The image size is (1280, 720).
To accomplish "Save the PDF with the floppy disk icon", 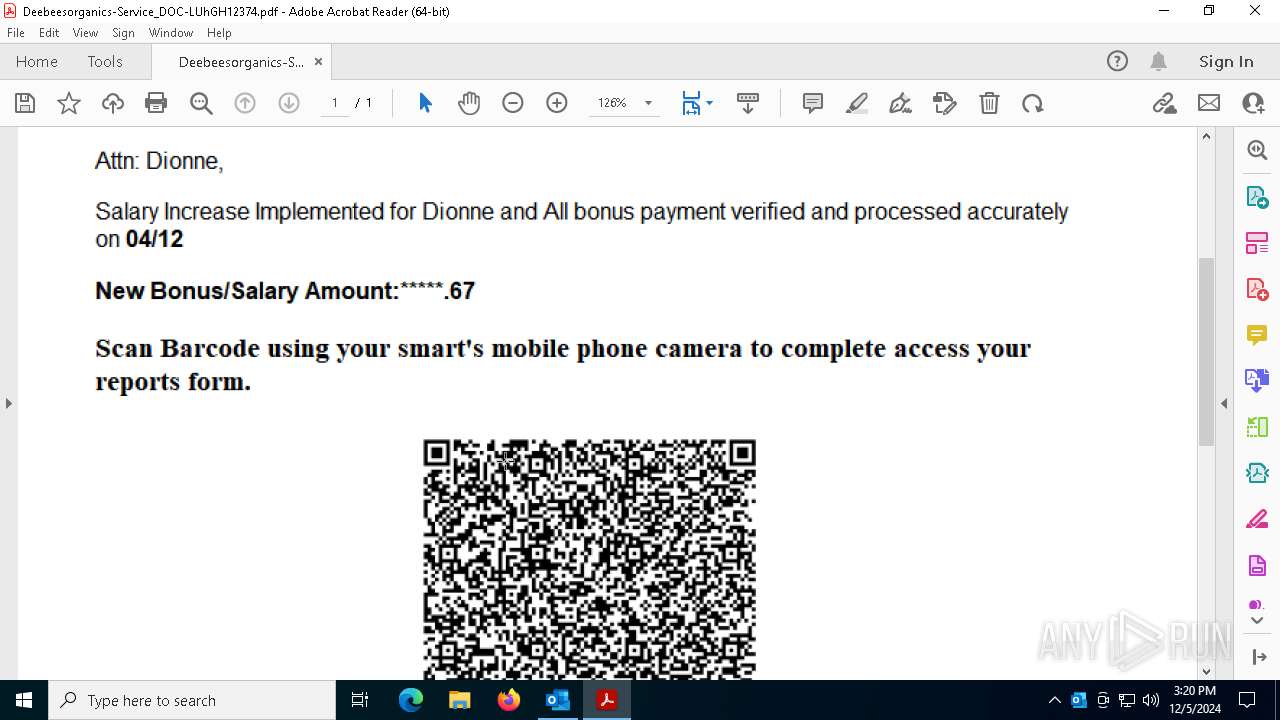I will click(x=25, y=103).
